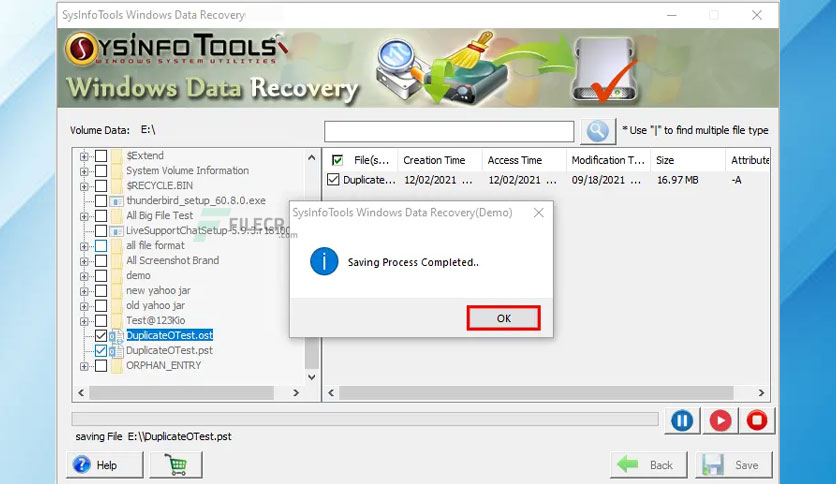Click the red play button
Viewport: 836px width, 484px height.
(720, 421)
